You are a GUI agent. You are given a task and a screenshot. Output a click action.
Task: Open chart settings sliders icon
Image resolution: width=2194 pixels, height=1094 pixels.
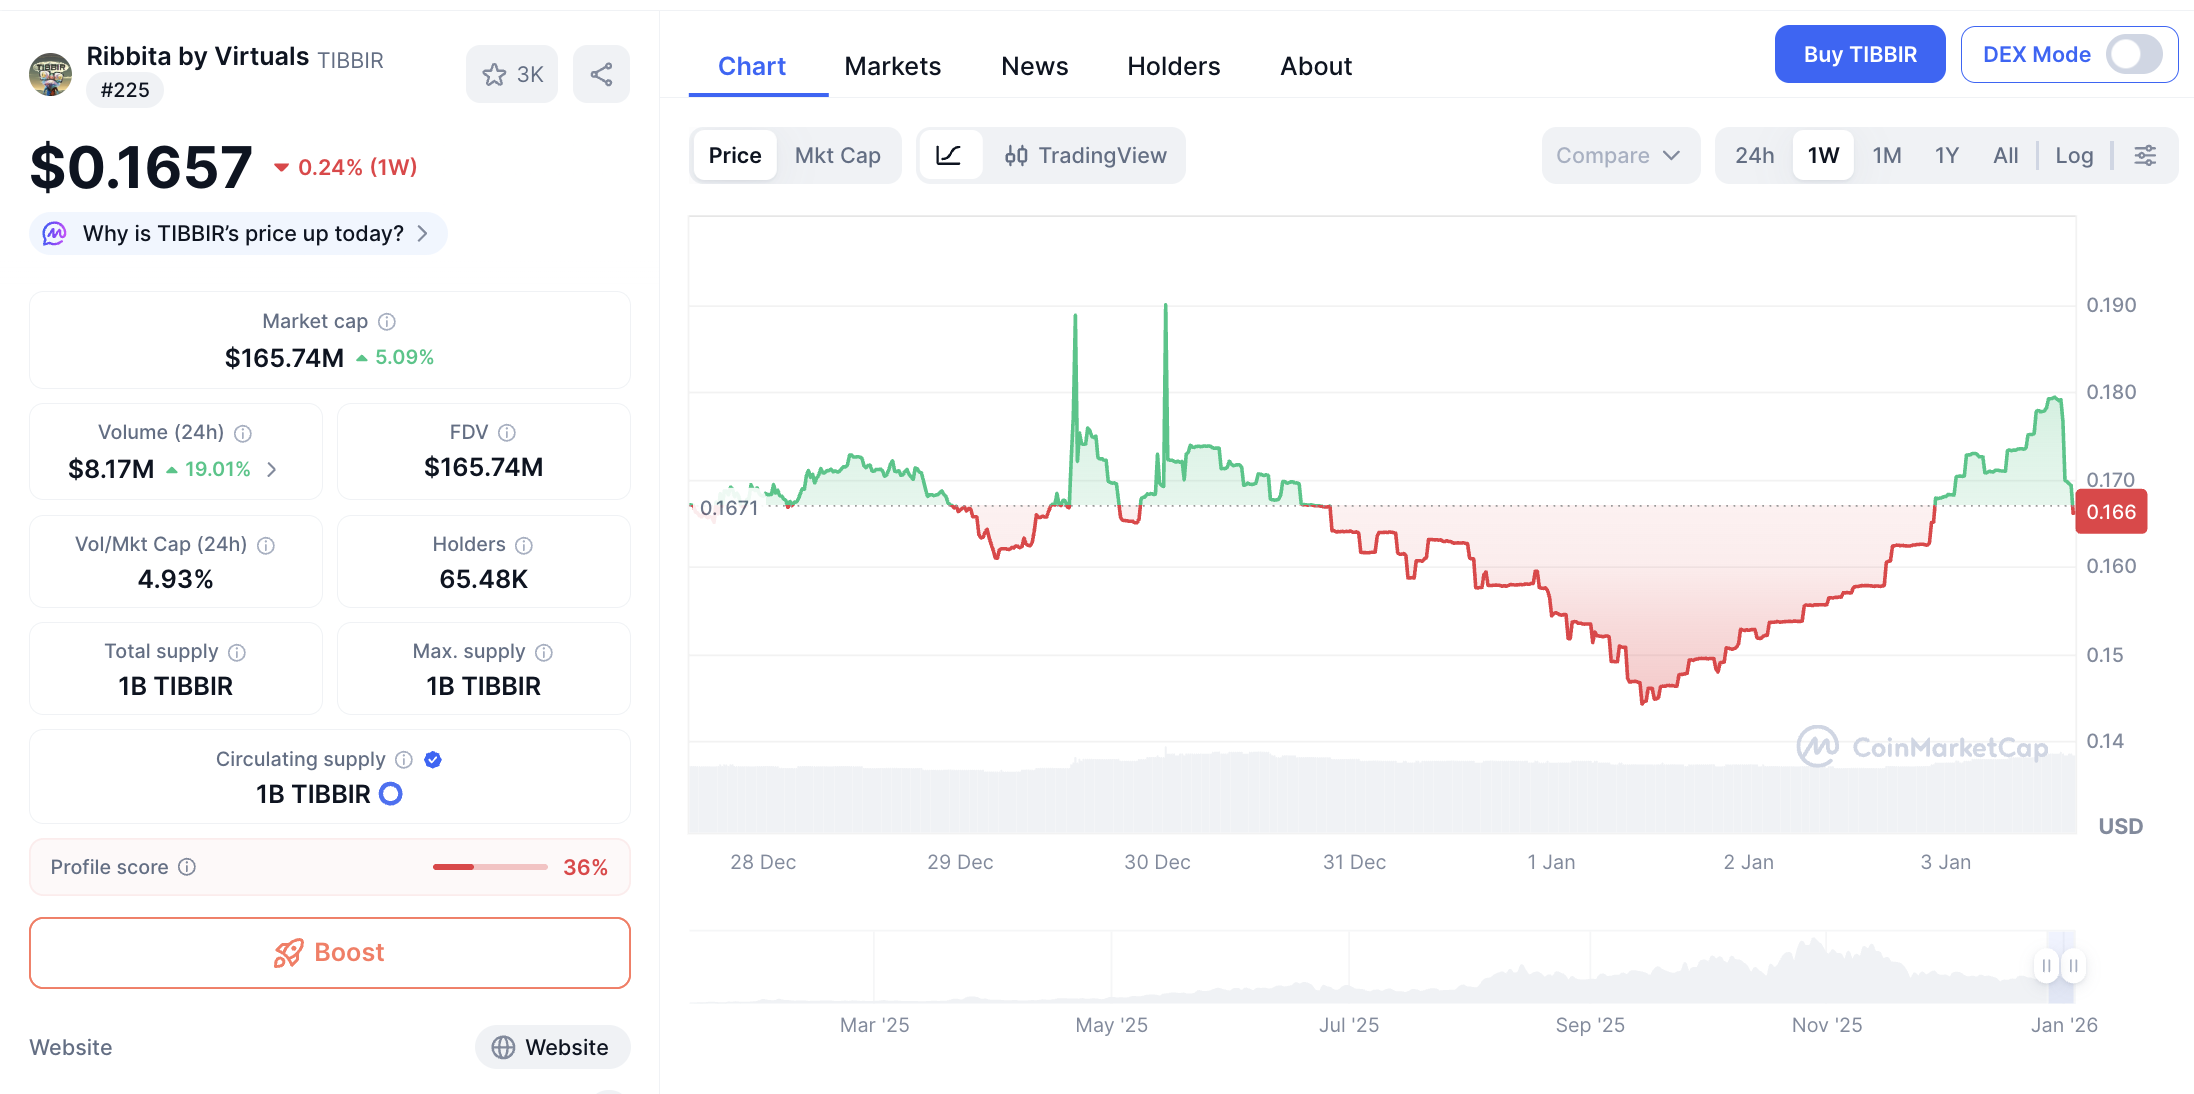[x=2145, y=155]
